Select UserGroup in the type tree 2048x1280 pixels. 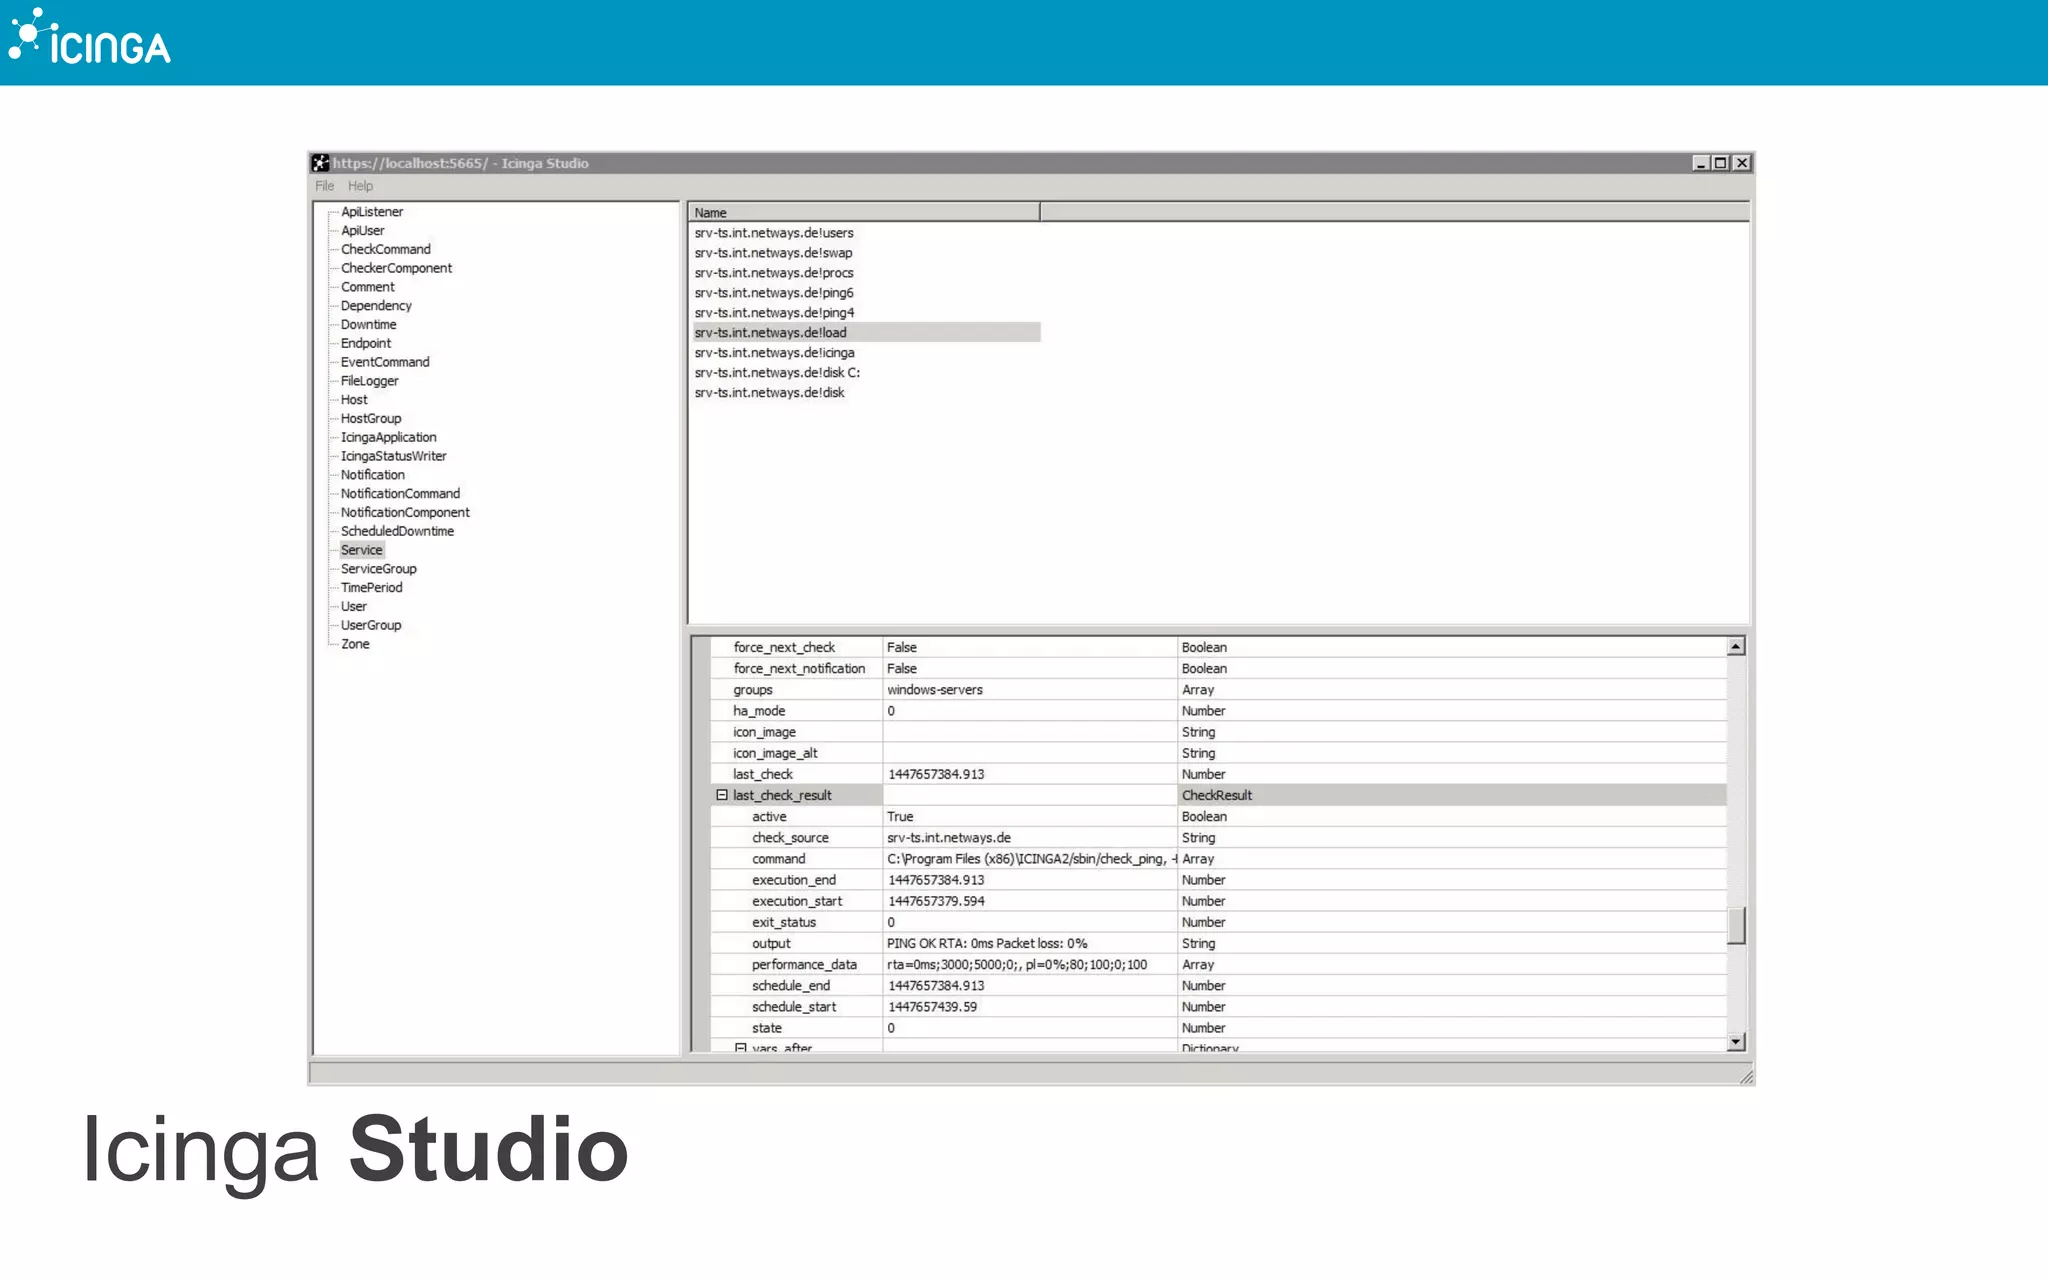[371, 626]
